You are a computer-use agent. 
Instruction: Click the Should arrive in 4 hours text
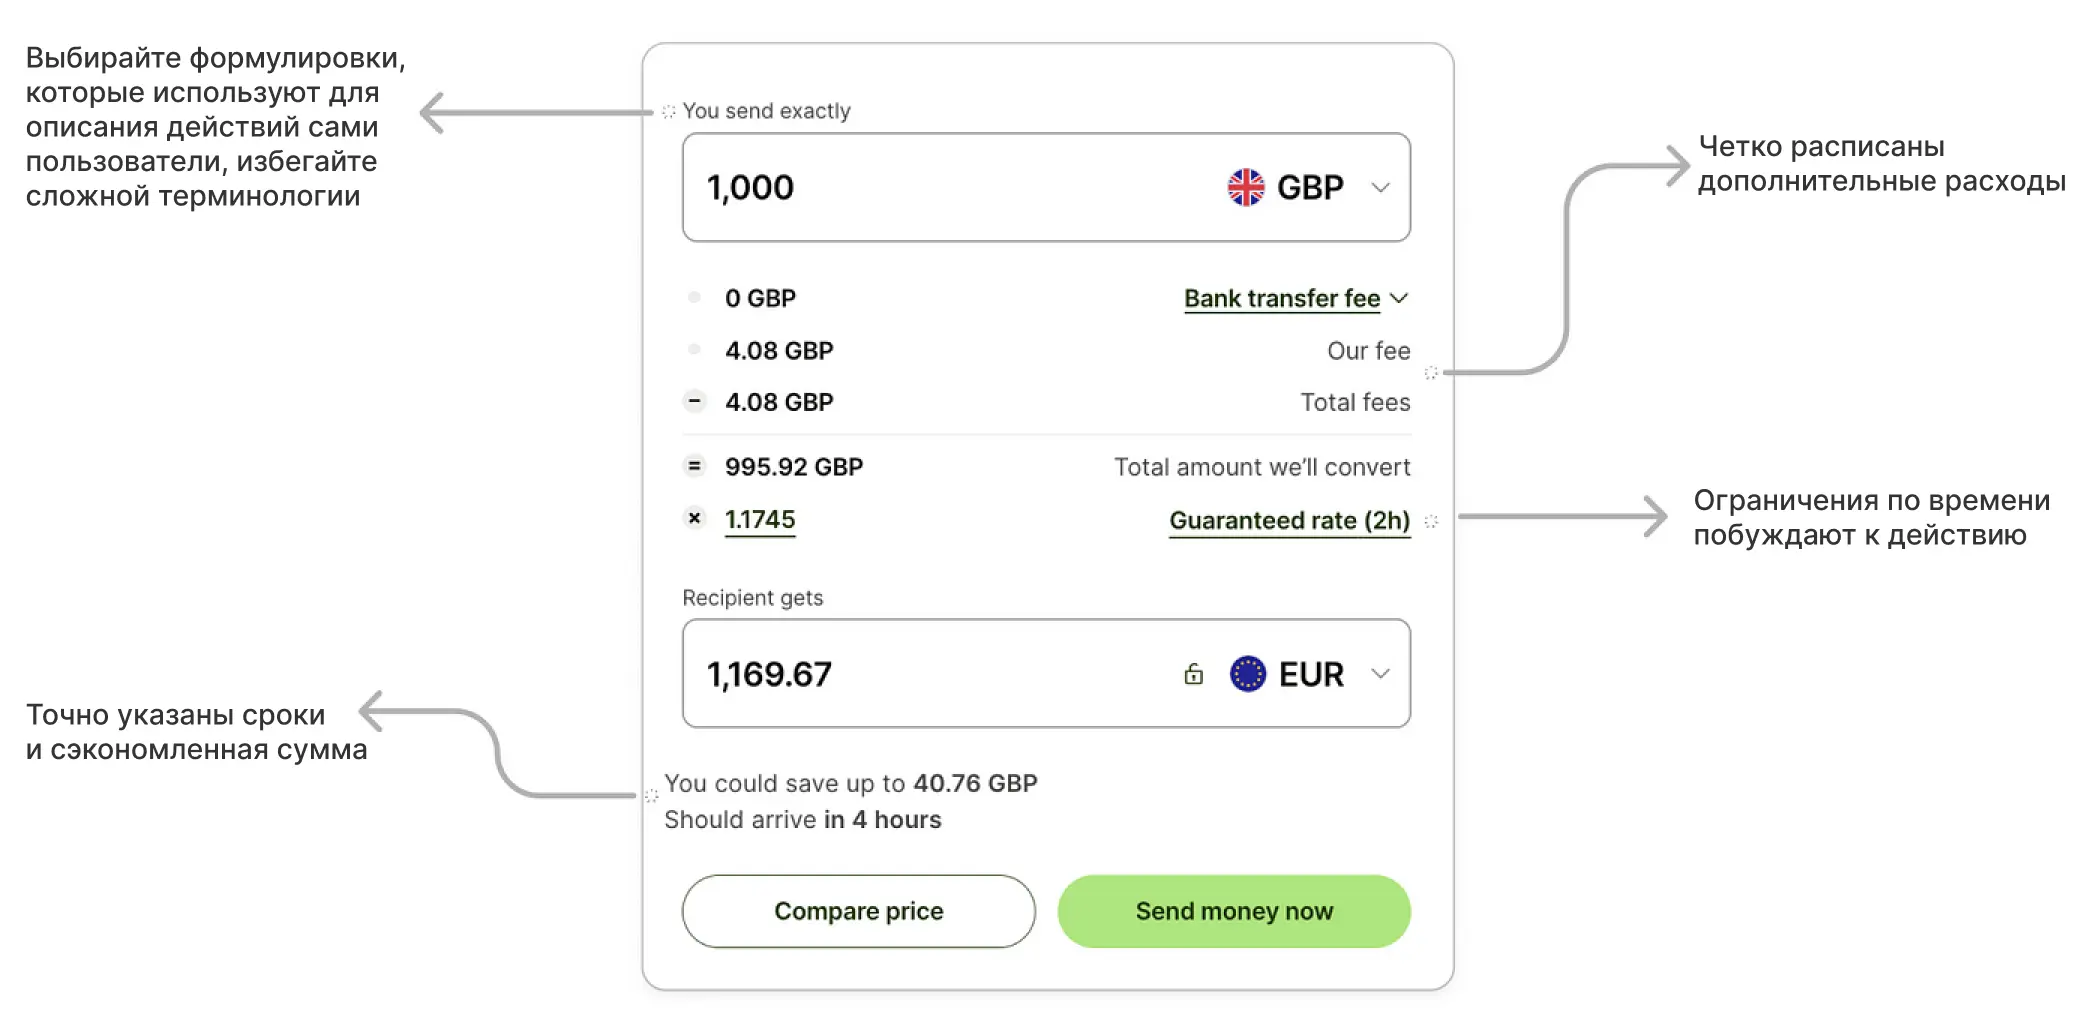pos(802,820)
